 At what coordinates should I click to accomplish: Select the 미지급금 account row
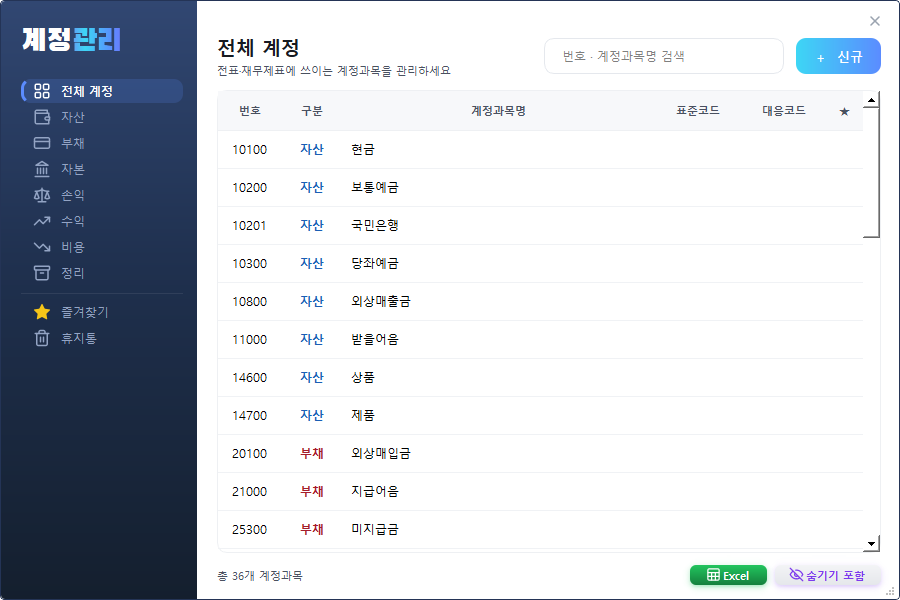540,529
